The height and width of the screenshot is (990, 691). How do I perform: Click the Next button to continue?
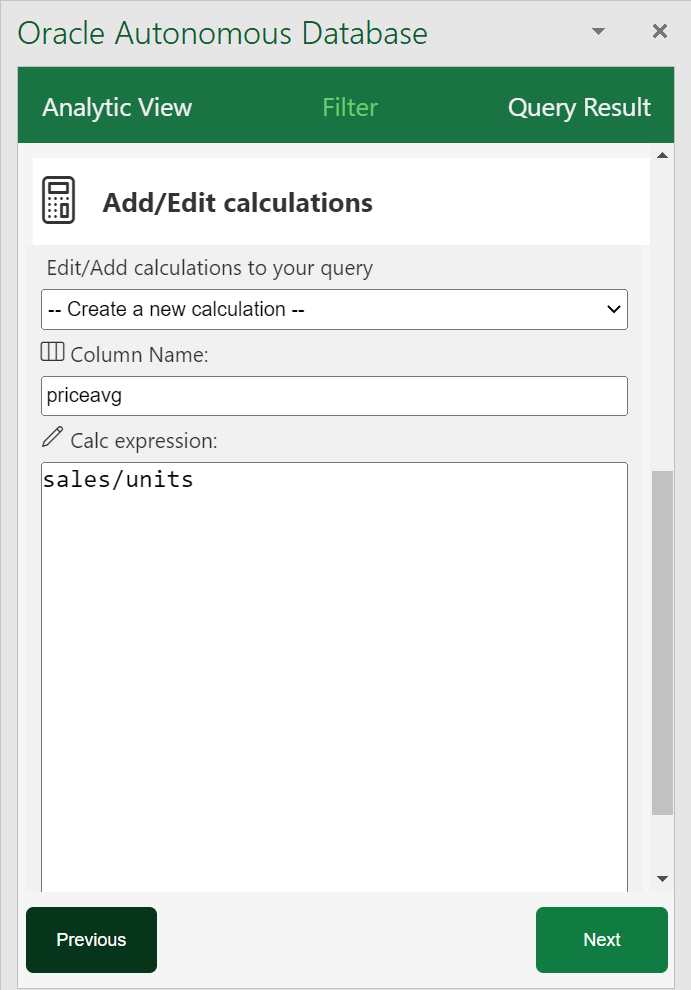click(601, 940)
